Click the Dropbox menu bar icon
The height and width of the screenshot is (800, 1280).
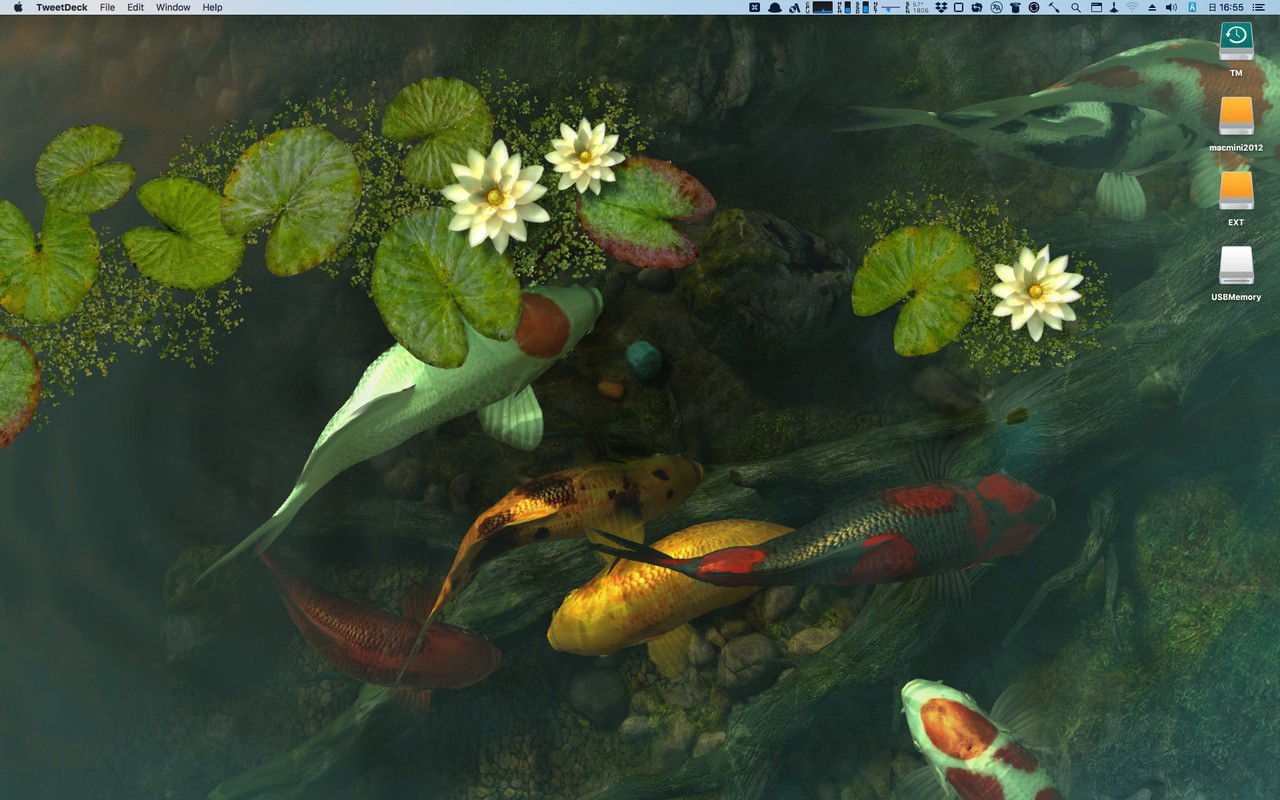click(x=943, y=7)
